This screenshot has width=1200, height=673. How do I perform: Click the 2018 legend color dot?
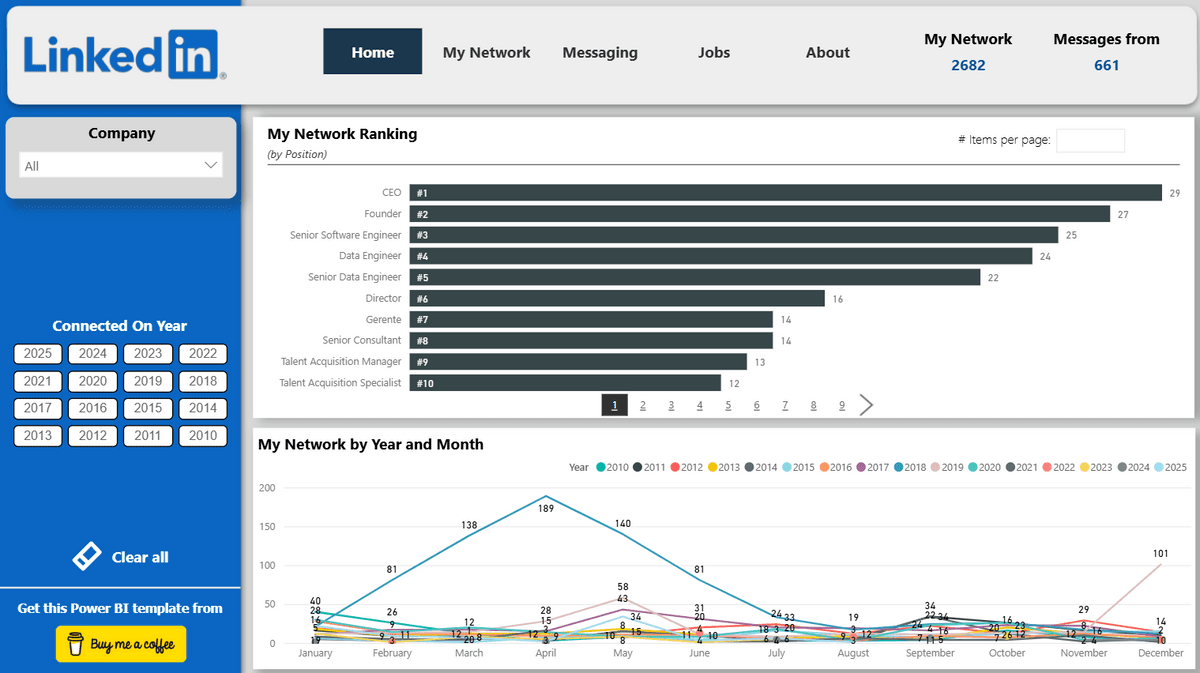[900, 467]
